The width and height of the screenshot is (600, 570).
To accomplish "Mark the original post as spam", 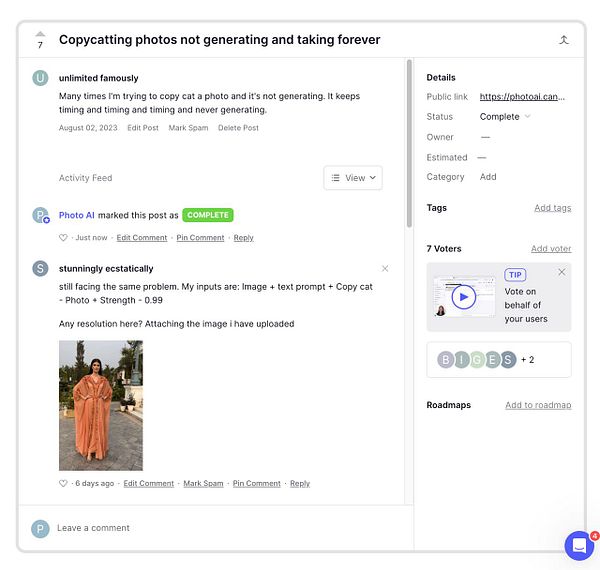I will pos(188,128).
